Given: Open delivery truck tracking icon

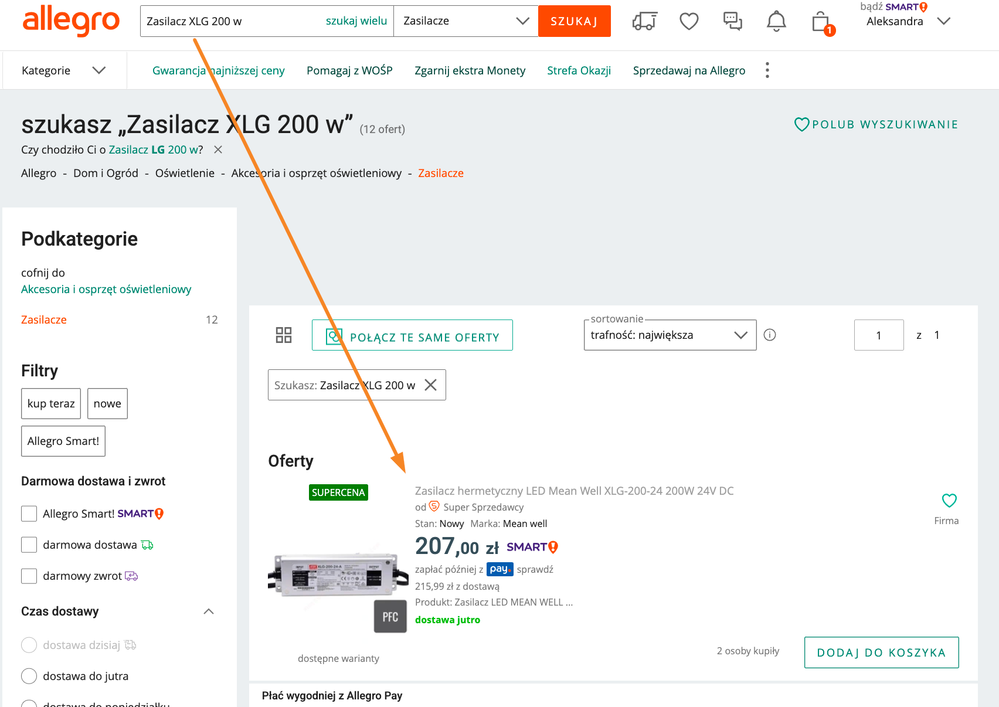Looking at the screenshot, I should [644, 21].
